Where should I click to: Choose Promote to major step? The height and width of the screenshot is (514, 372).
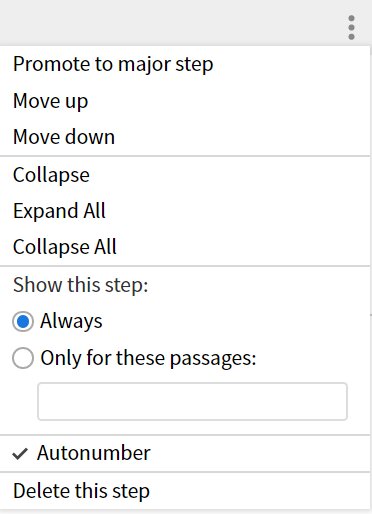pyautogui.click(x=185, y=64)
